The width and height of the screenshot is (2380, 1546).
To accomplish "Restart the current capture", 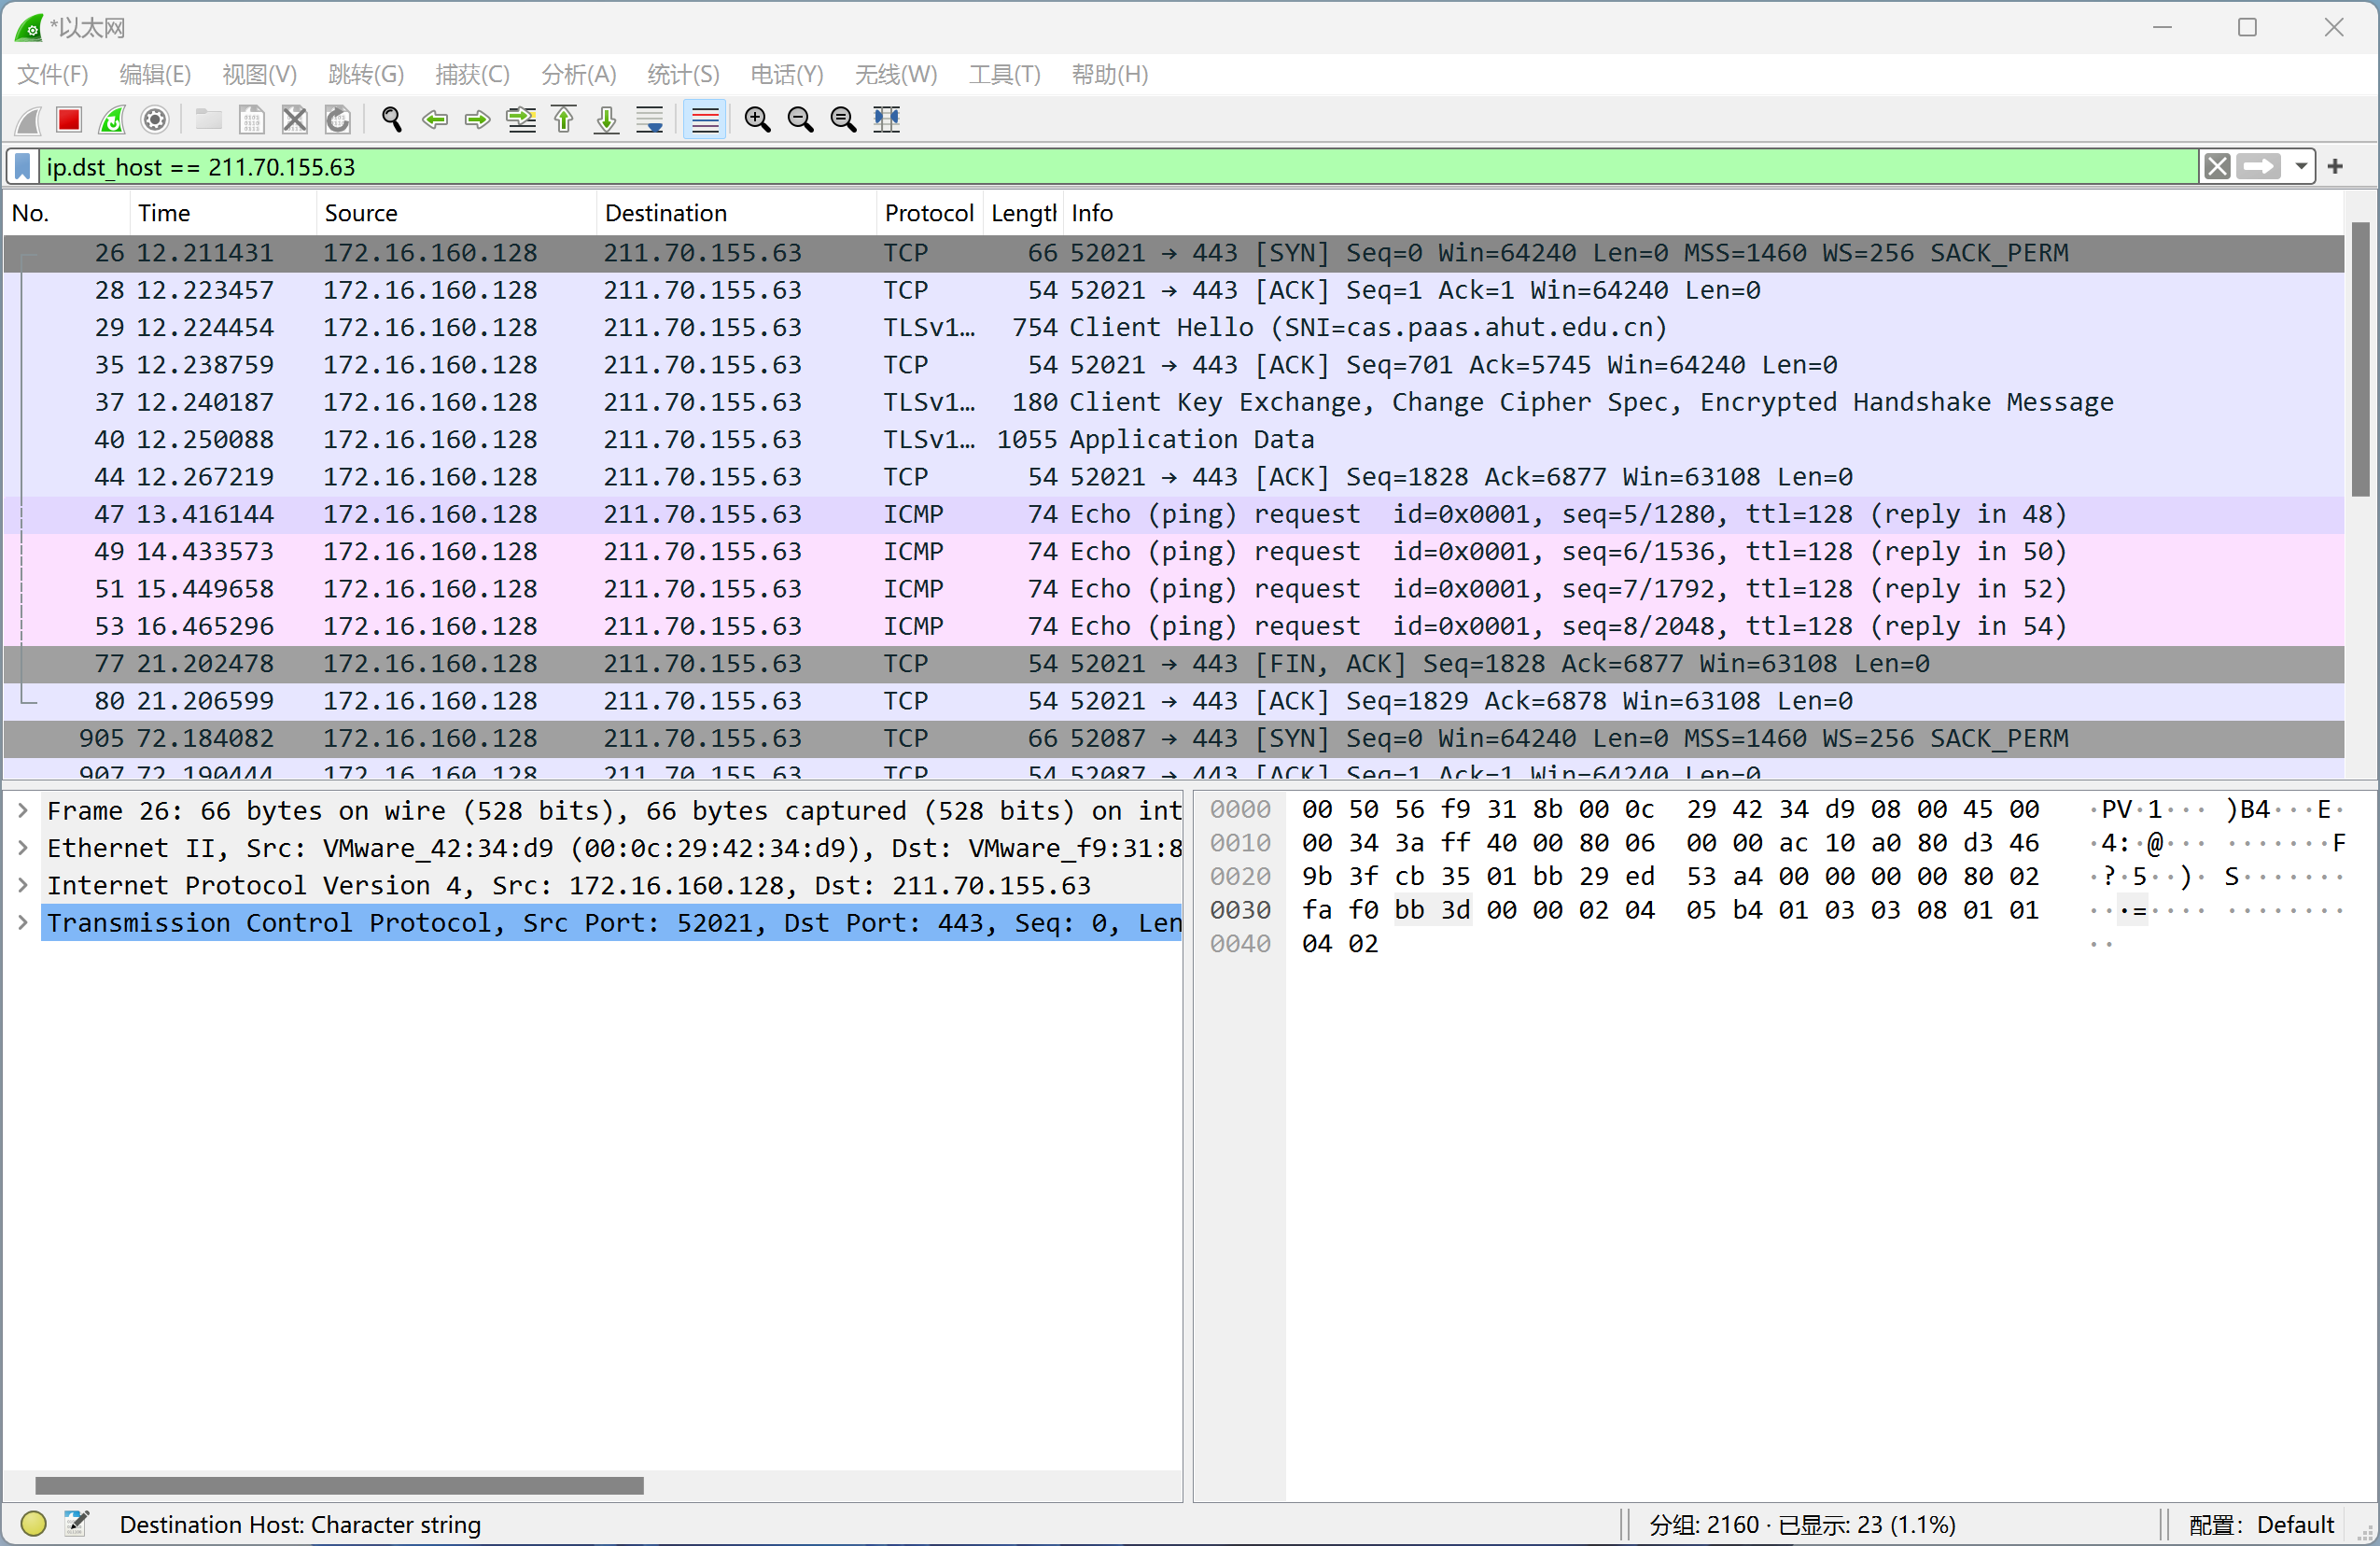I will [x=111, y=119].
